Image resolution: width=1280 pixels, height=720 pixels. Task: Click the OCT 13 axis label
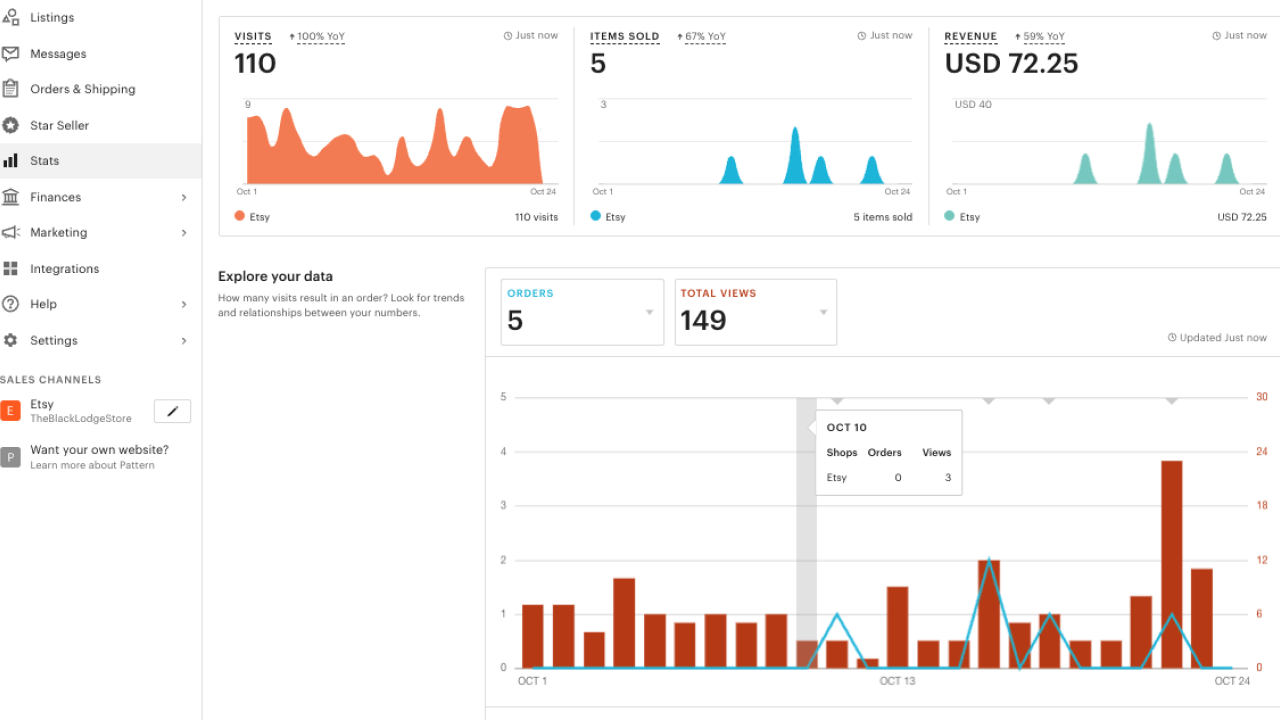[x=897, y=681]
